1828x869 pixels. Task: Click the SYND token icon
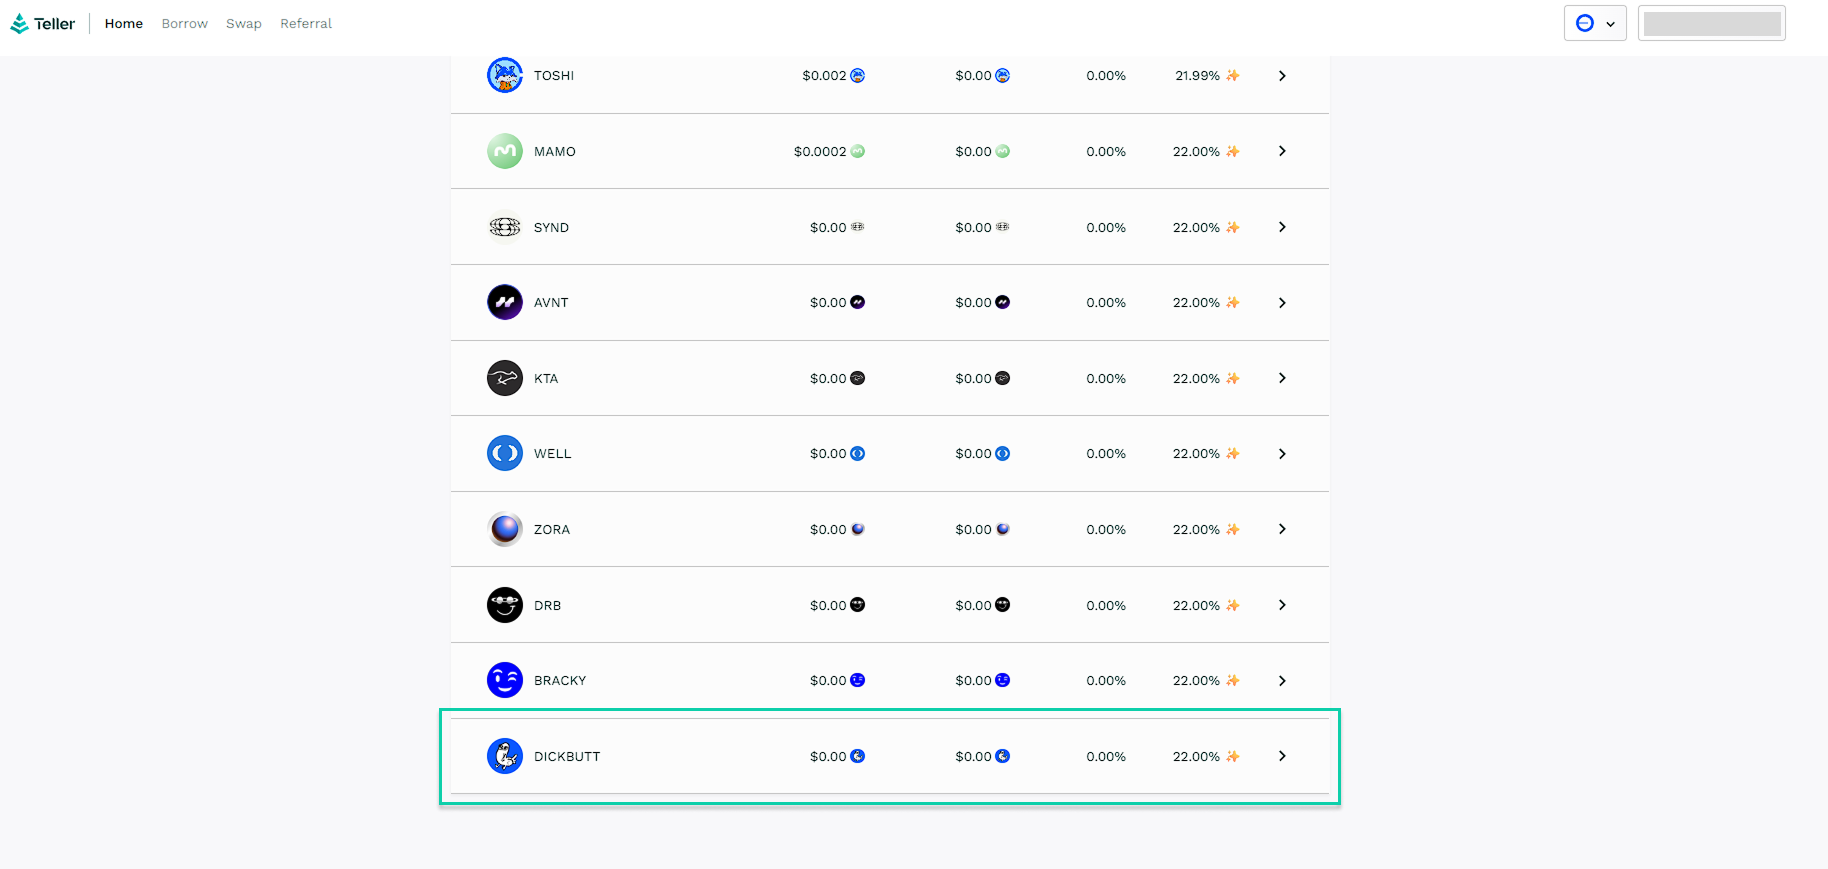point(505,228)
